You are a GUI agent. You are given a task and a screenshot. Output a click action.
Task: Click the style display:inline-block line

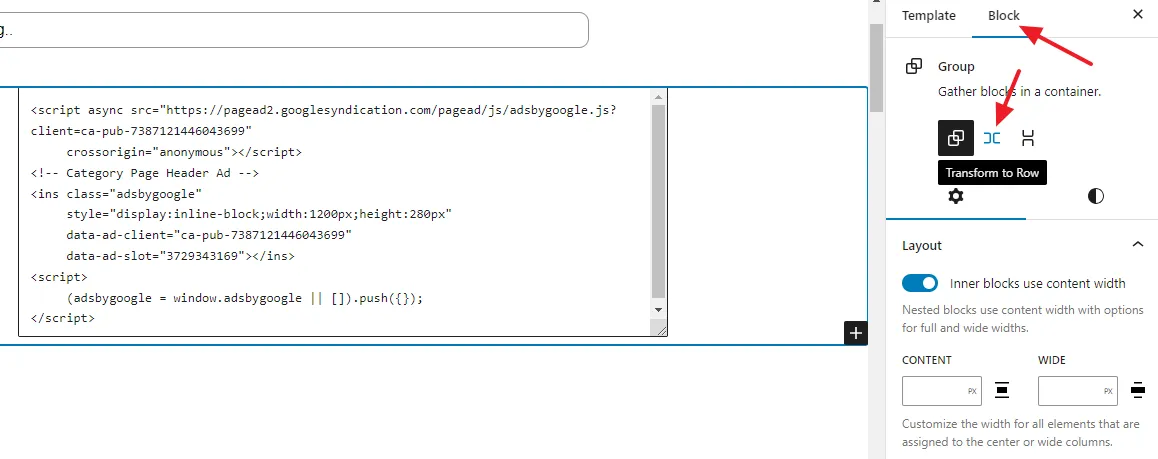[x=258, y=215]
